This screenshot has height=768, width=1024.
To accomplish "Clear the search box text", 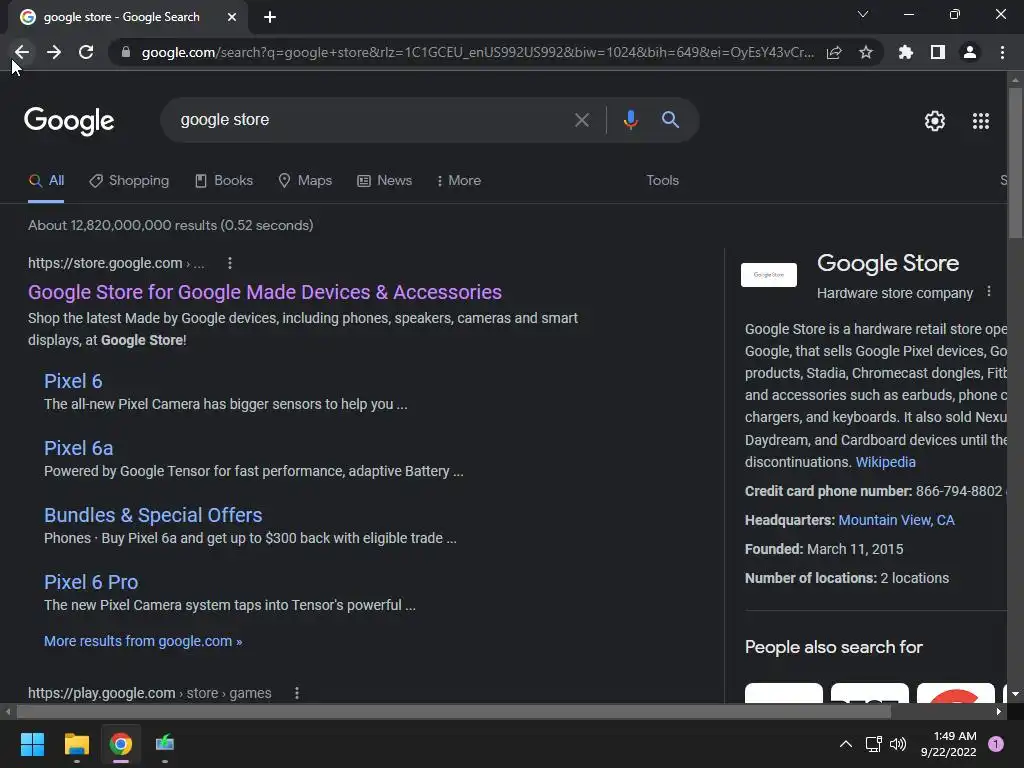I will (581, 120).
